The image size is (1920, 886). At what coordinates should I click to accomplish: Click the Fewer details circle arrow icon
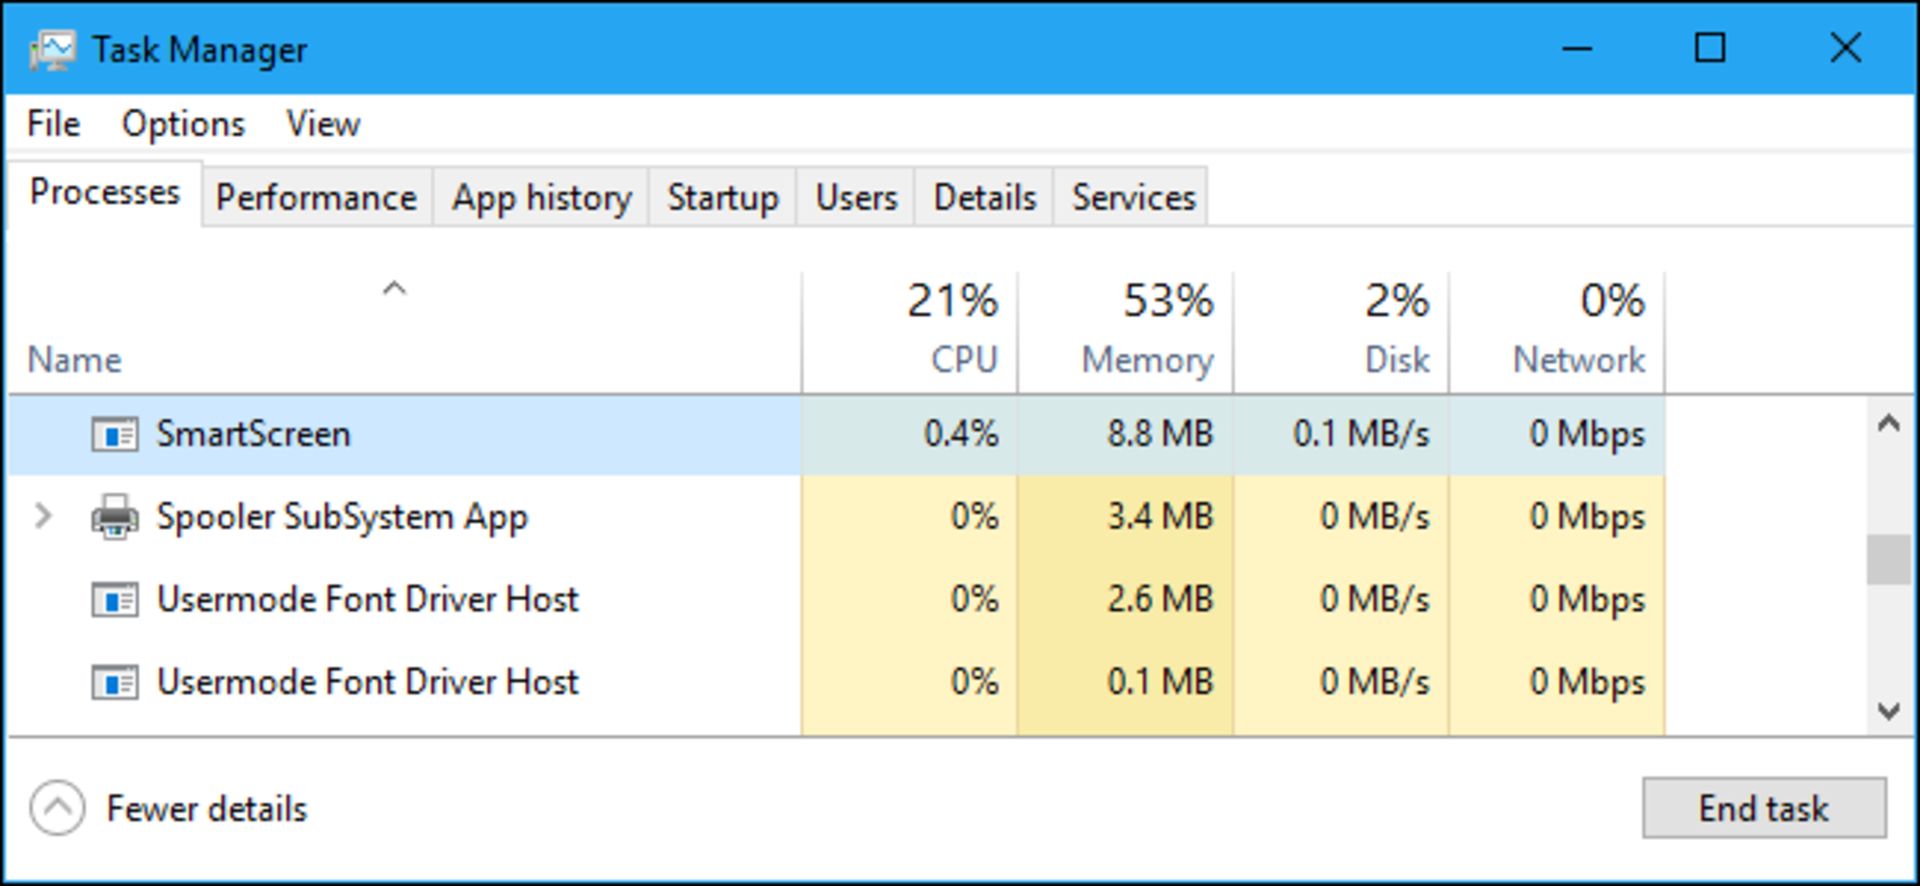tap(57, 808)
